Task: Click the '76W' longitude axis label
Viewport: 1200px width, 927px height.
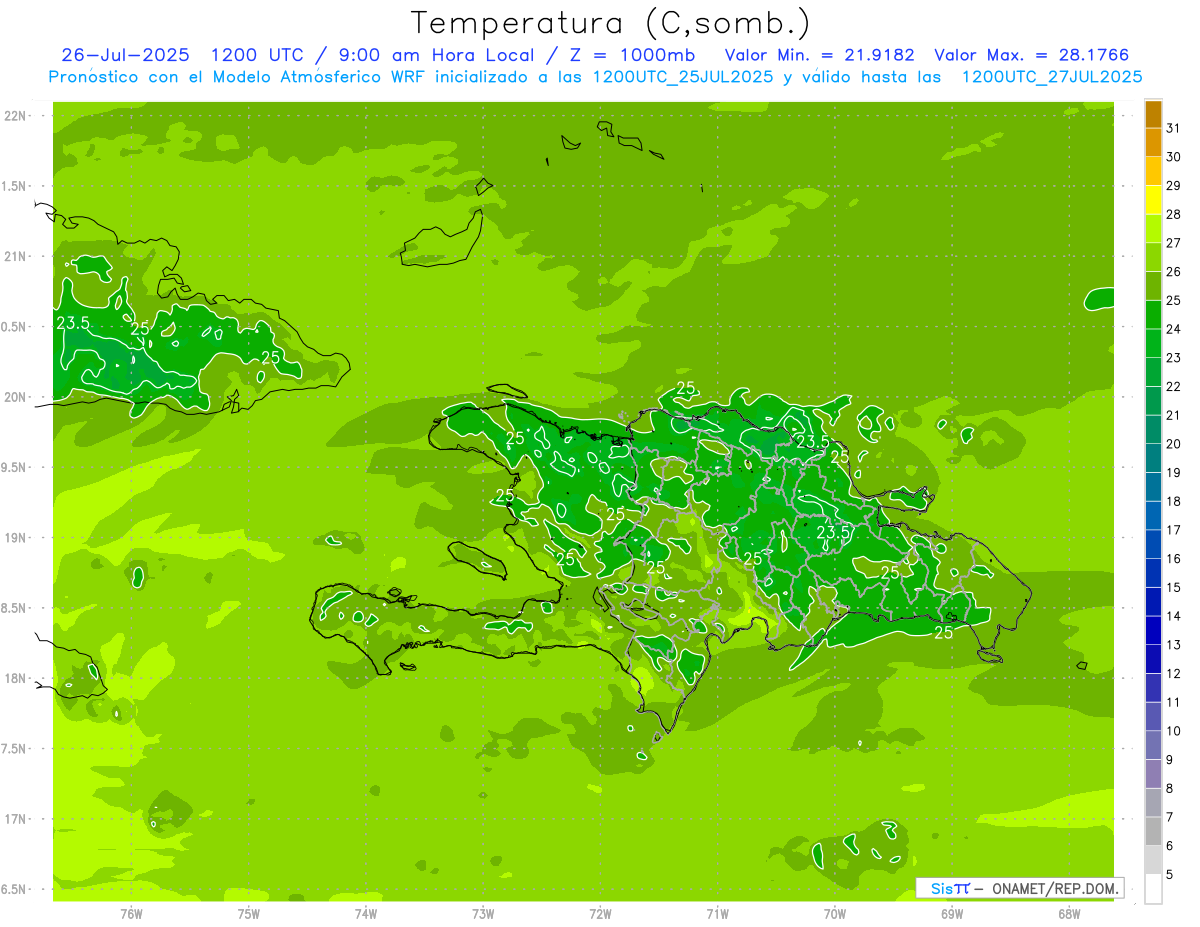Action: pyautogui.click(x=131, y=913)
